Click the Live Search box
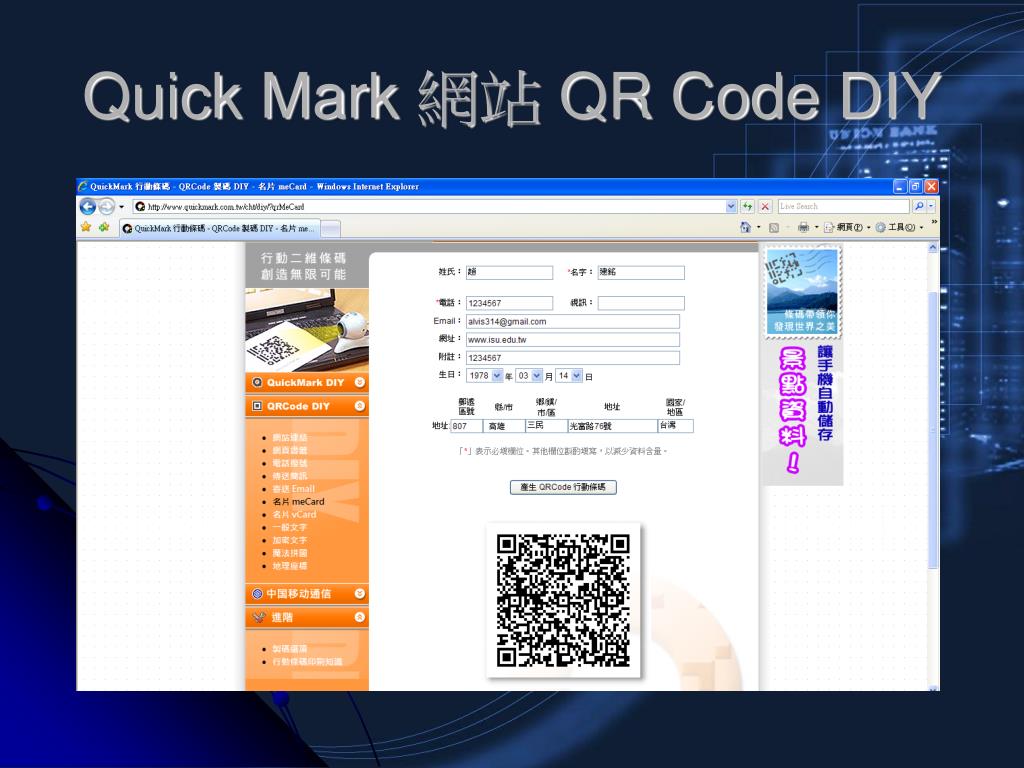The width and height of the screenshot is (1024, 768). tap(843, 206)
